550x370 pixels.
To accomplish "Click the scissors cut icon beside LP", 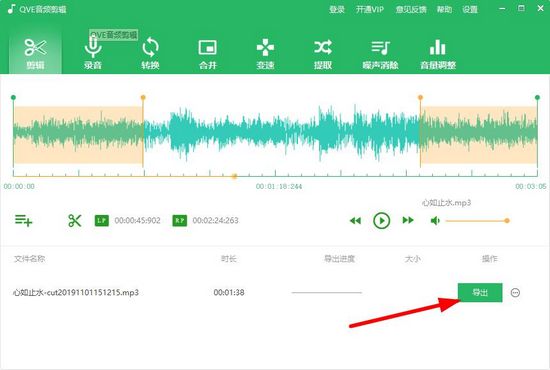I will (75, 221).
